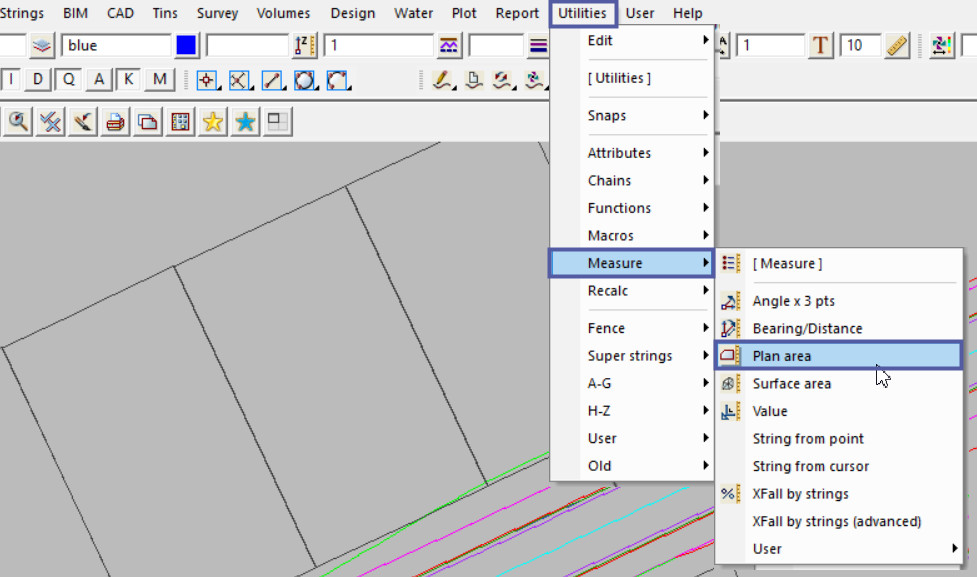Click the blue star icon
Screen dimensions: 977x577
point(245,122)
